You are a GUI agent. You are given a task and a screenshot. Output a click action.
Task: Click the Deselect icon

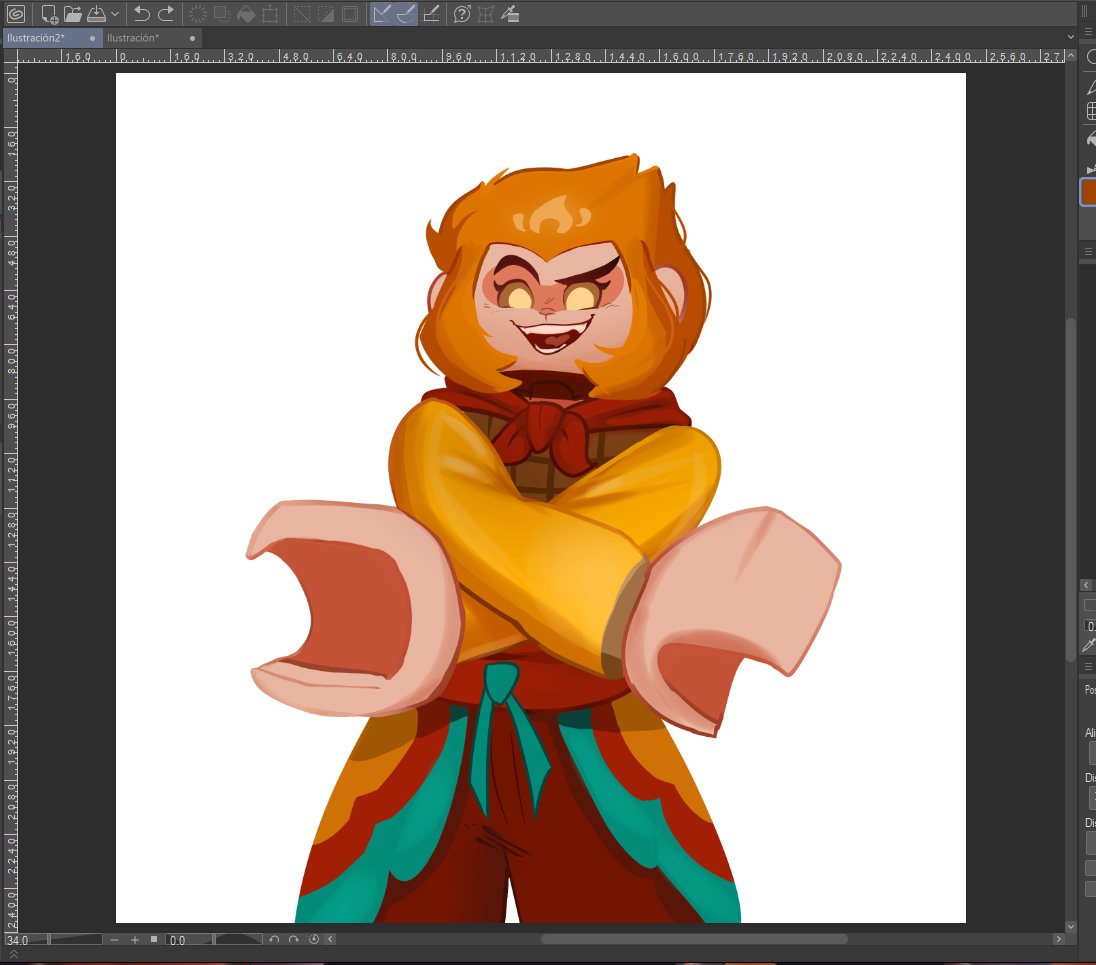click(302, 13)
